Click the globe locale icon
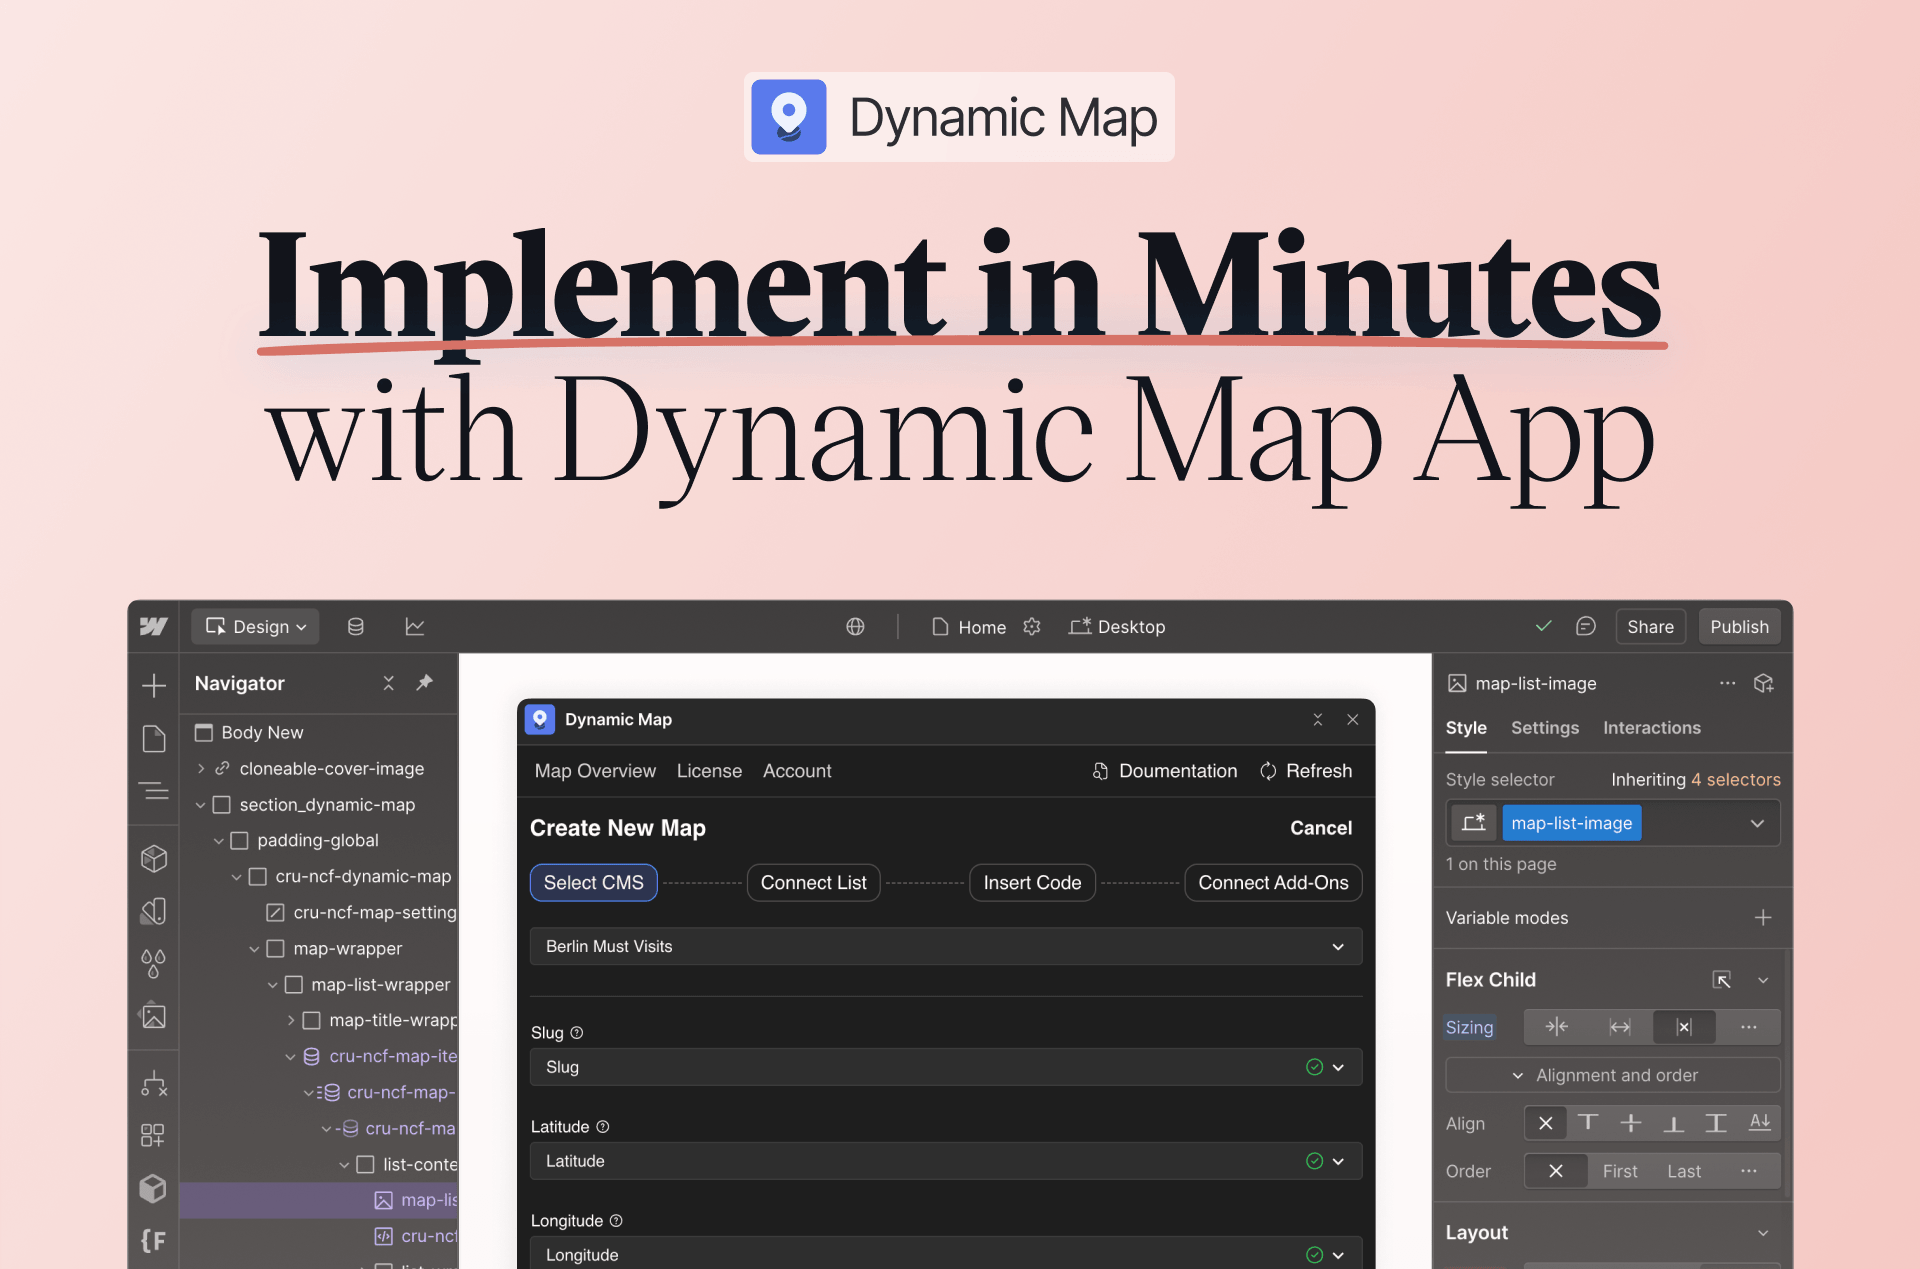Screen dimensions: 1920x1269 coord(855,627)
